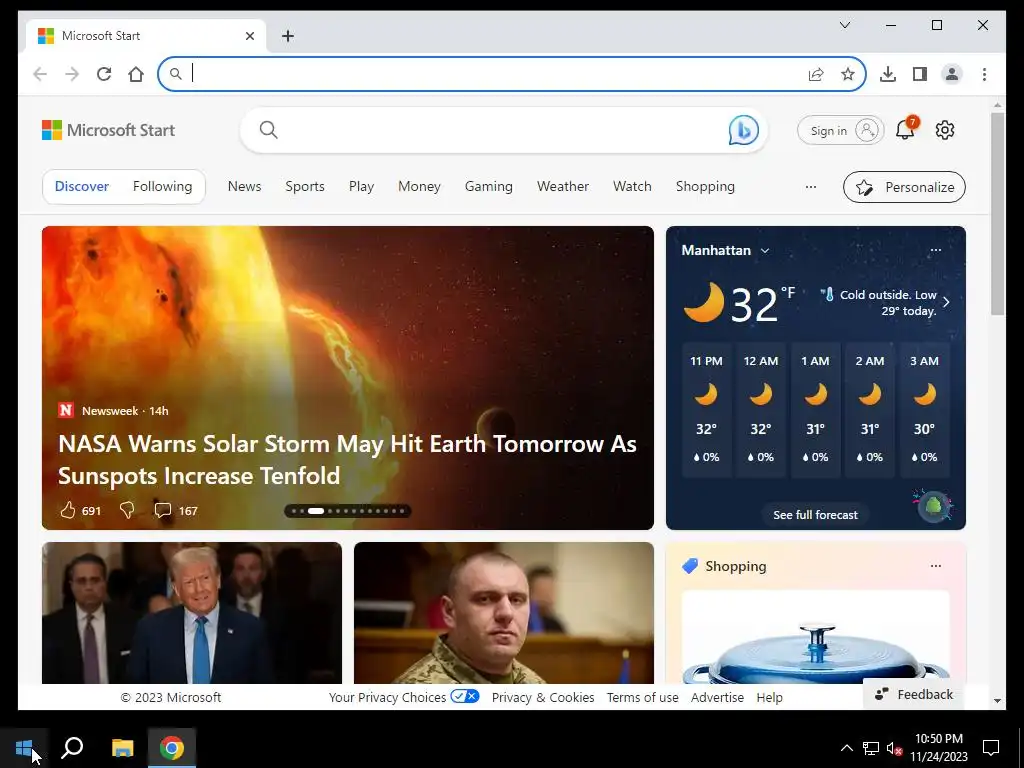This screenshot has width=1024, height=768.
Task: Click the Bing chat icon in search
Action: click(x=743, y=130)
